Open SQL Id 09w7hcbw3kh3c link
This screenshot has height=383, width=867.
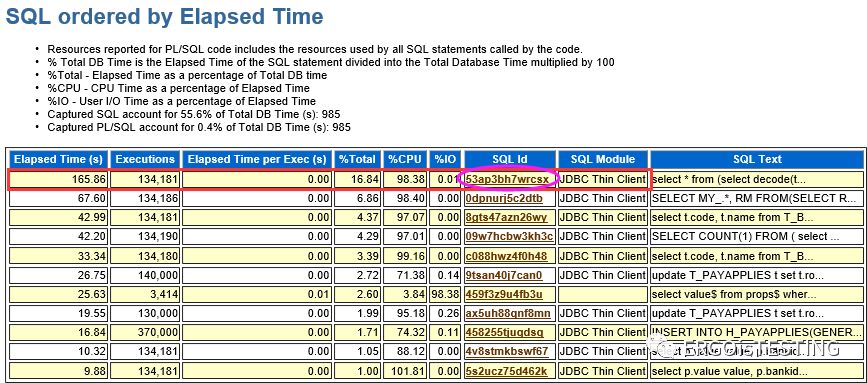(x=509, y=237)
